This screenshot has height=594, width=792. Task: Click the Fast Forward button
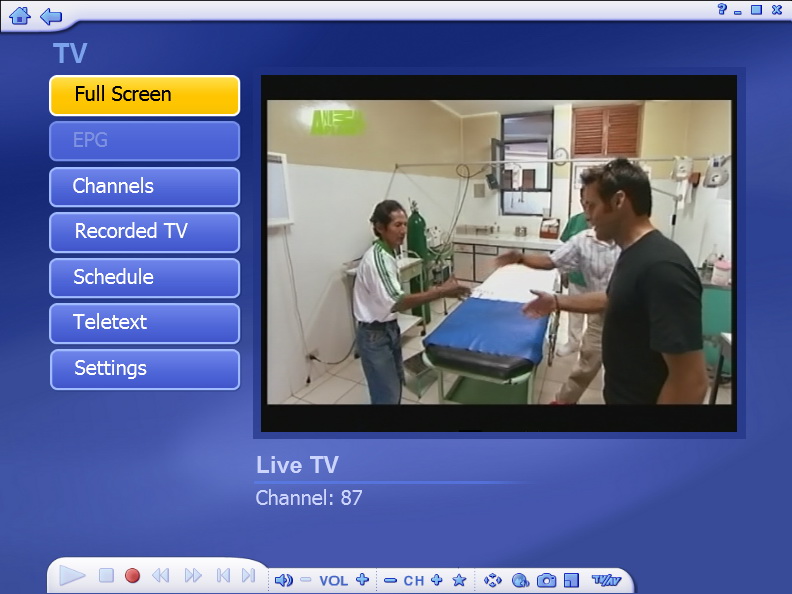click(x=193, y=576)
